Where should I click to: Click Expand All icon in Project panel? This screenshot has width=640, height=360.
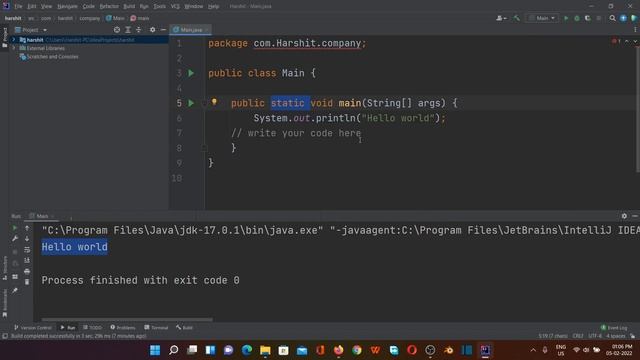(x=128, y=30)
